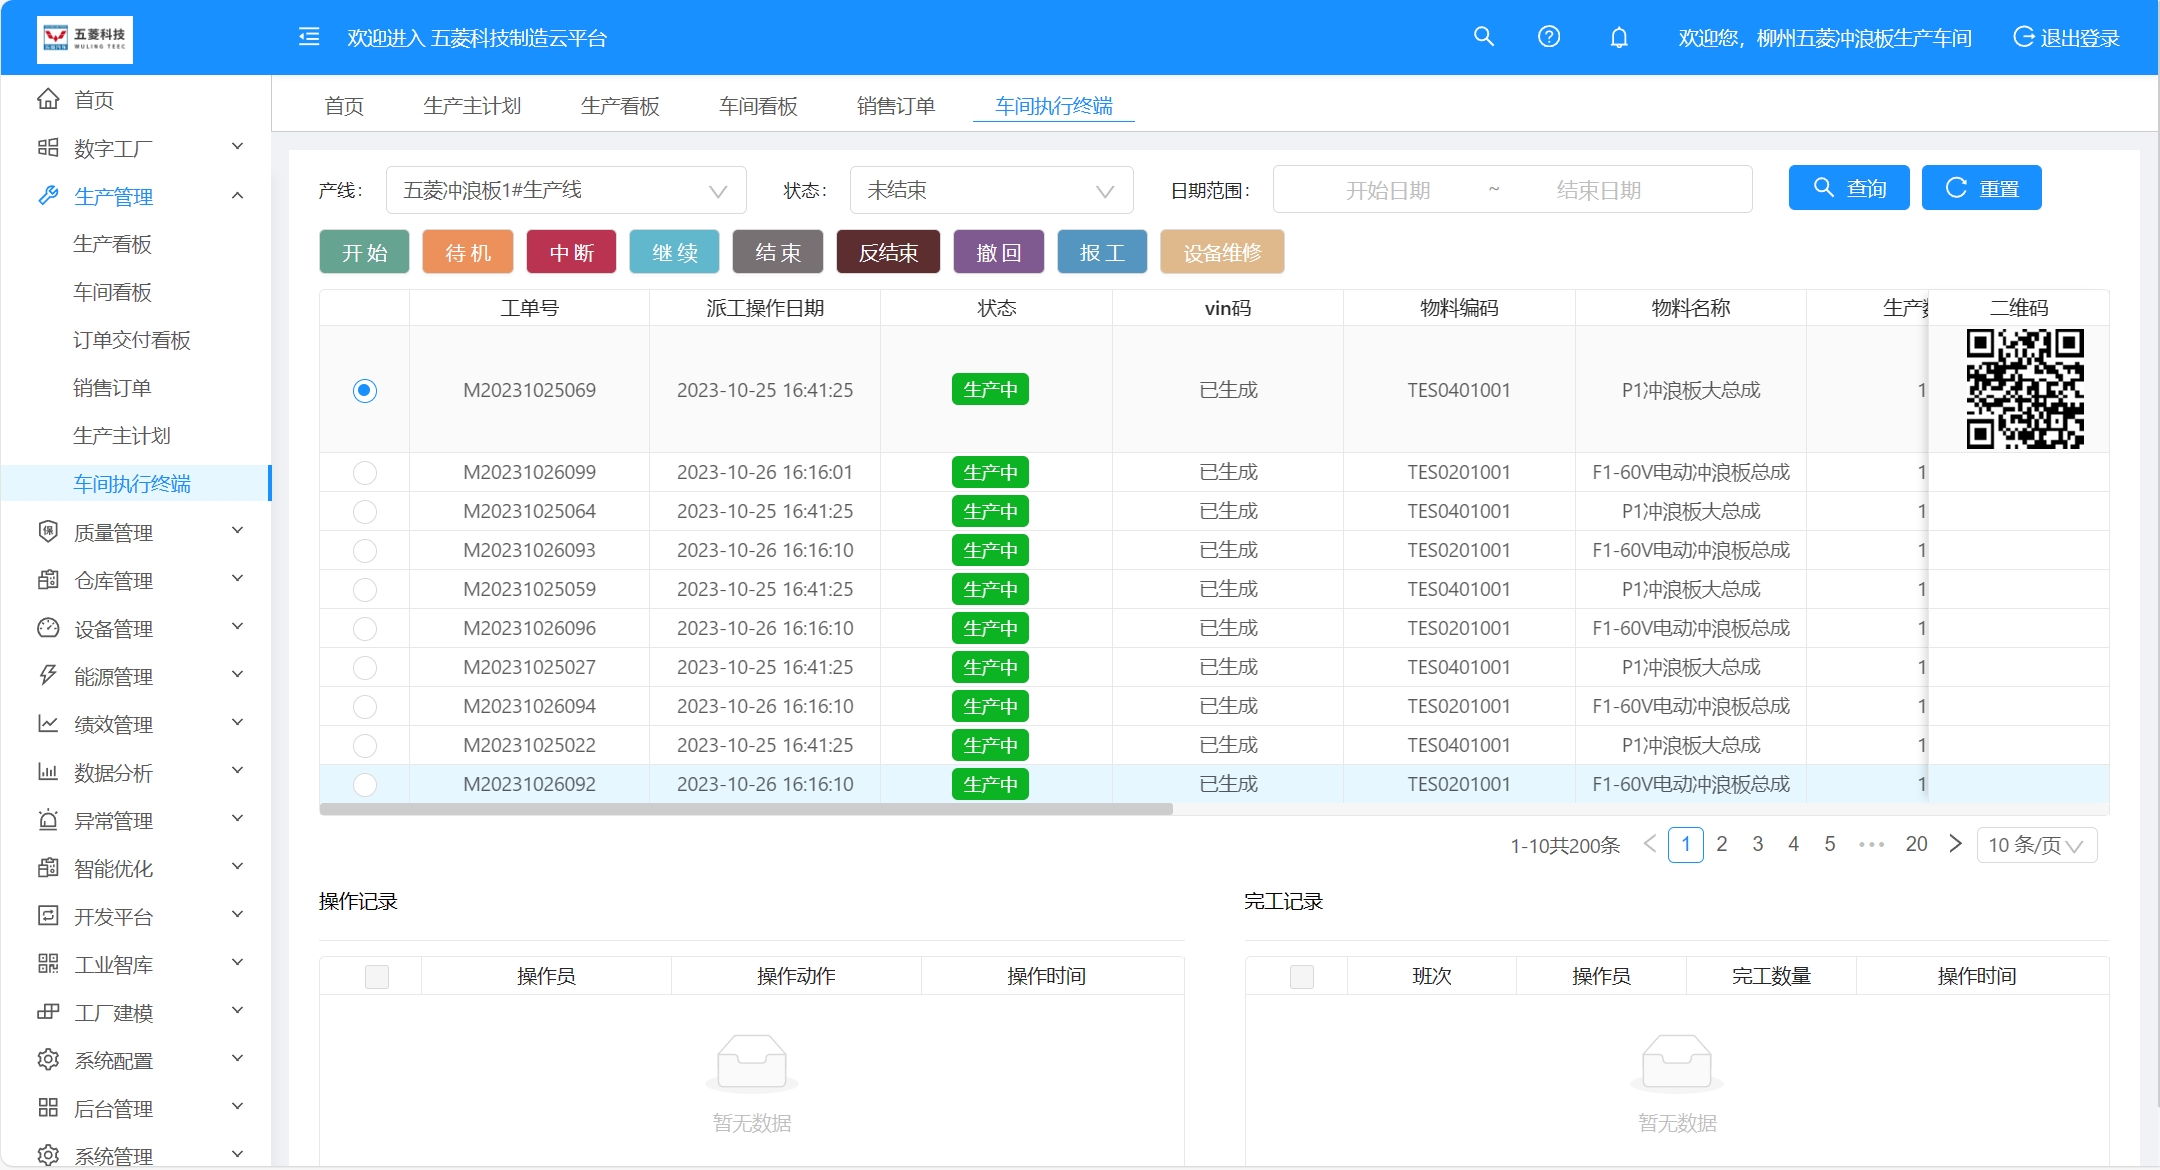Click the 数据分析 bar chart icon
This screenshot has width=2160, height=1170.
click(48, 771)
